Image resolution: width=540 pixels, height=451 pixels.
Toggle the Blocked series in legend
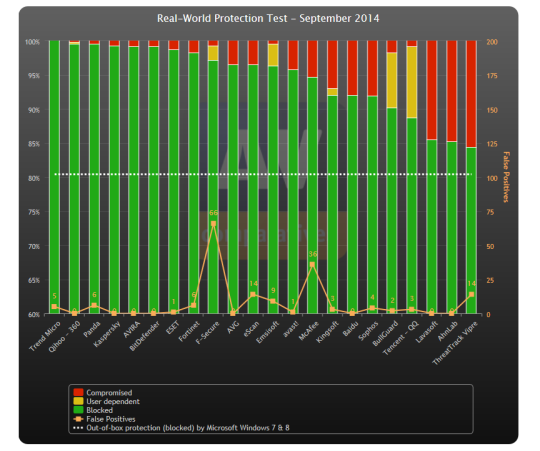(x=93, y=410)
